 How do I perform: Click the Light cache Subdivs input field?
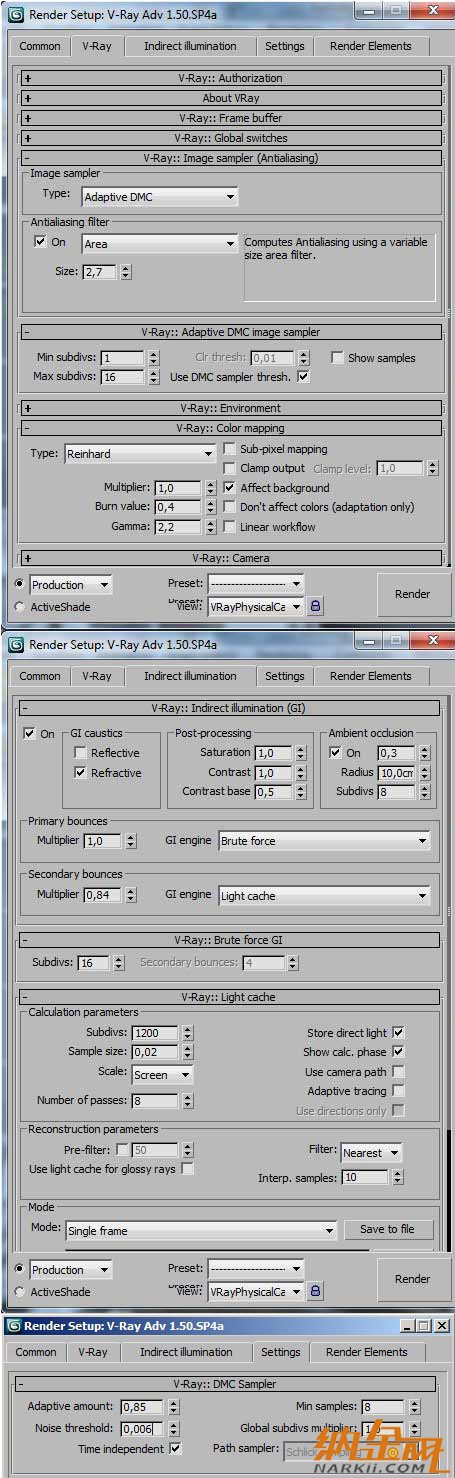(155, 1033)
